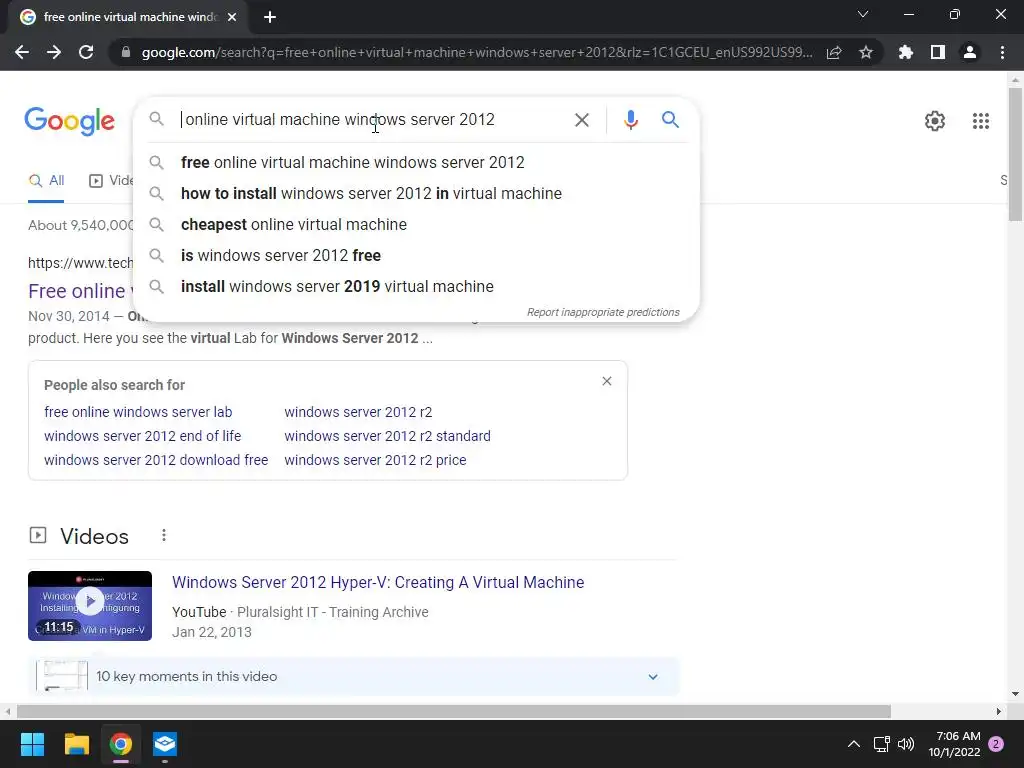Click the horizontal scrollbar at page bottom

coord(453,711)
